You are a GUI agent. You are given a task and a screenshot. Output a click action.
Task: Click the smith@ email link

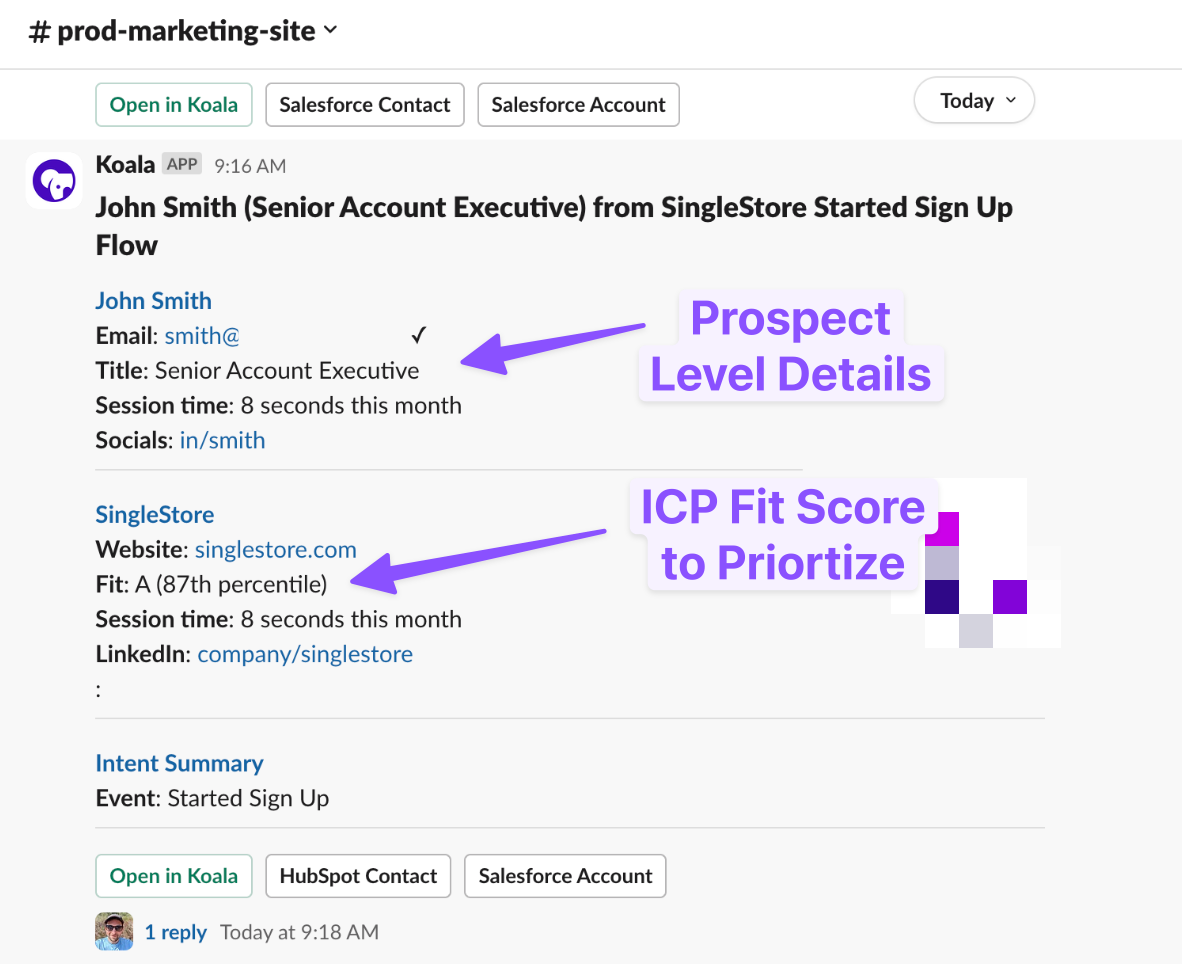coord(202,336)
